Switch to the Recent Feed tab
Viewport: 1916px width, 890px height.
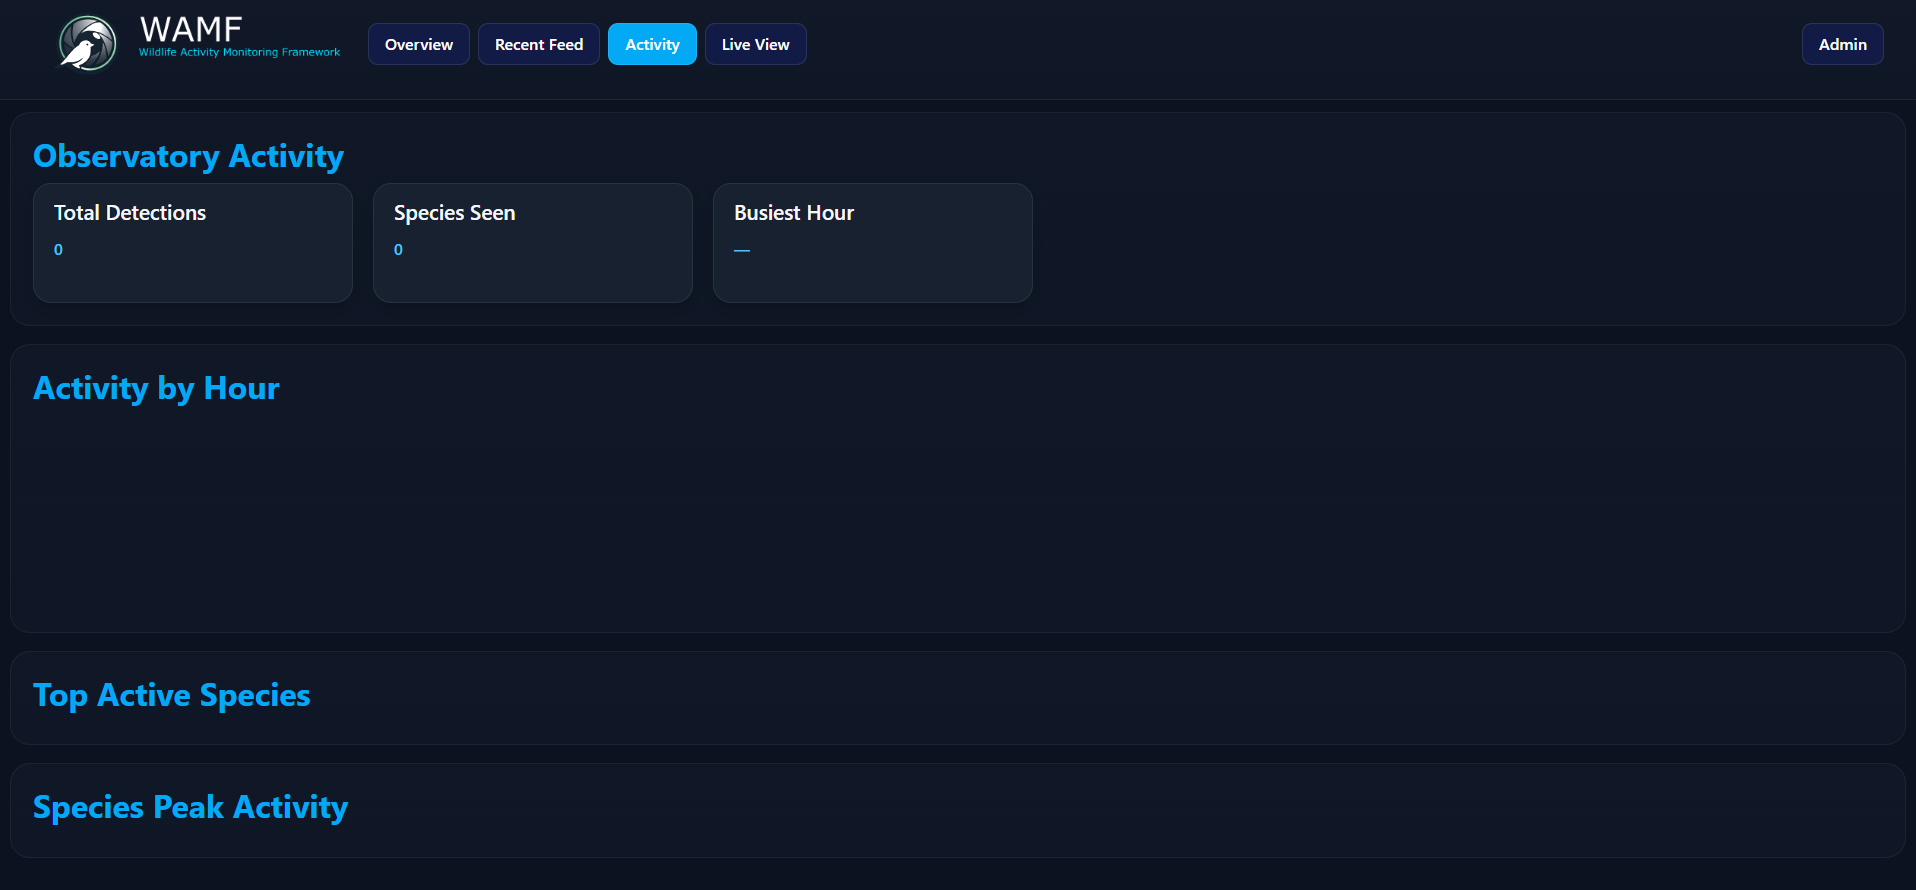click(x=539, y=44)
